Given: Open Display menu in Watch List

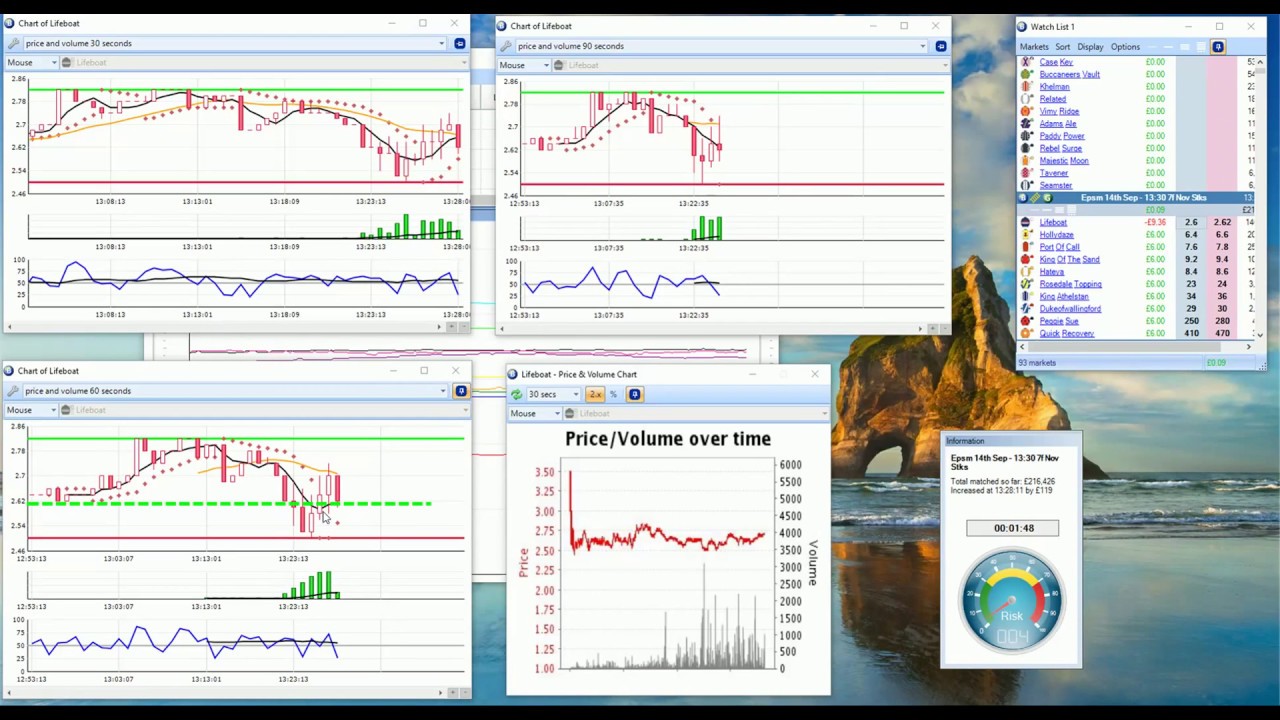Looking at the screenshot, I should (1090, 47).
